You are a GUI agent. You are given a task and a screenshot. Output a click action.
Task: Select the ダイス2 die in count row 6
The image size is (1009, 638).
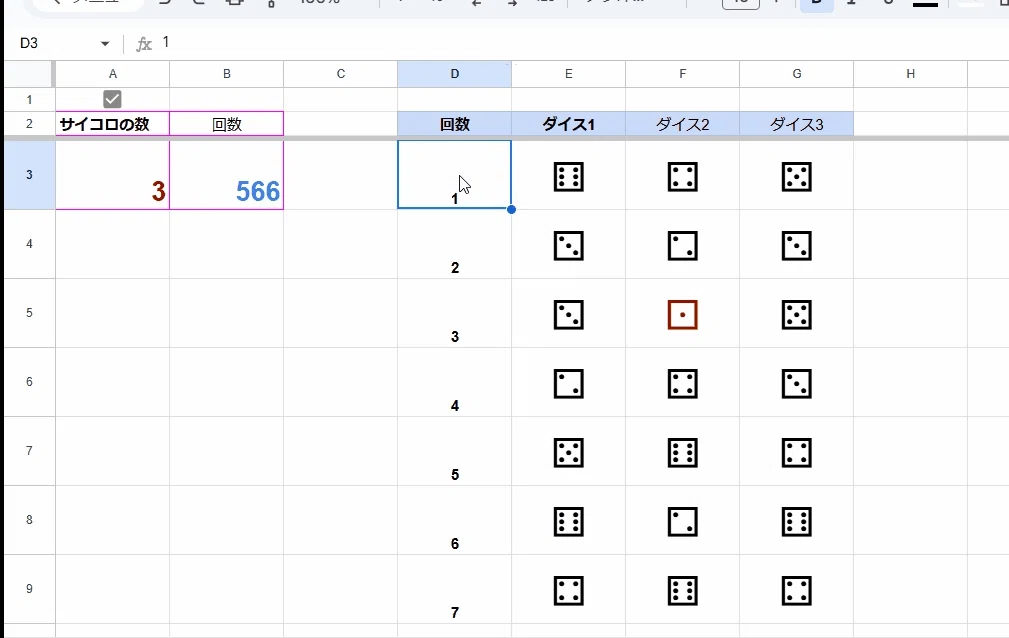point(683,522)
